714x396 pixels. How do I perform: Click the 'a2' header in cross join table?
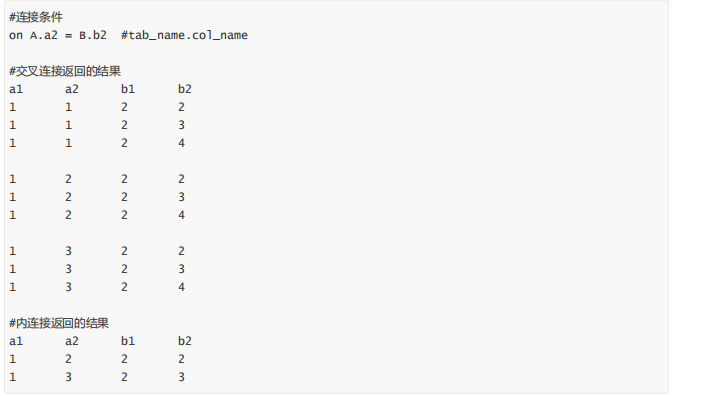coord(72,89)
